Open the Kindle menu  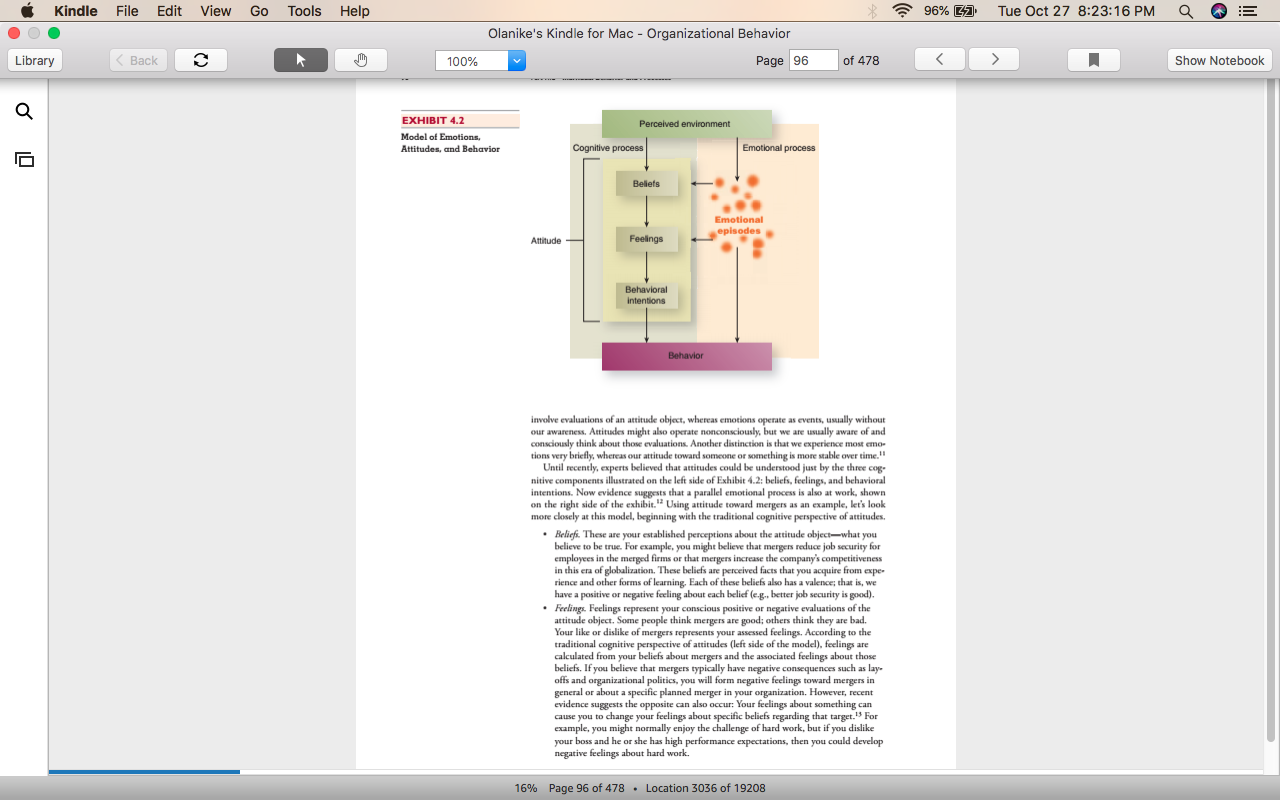pyautogui.click(x=76, y=11)
